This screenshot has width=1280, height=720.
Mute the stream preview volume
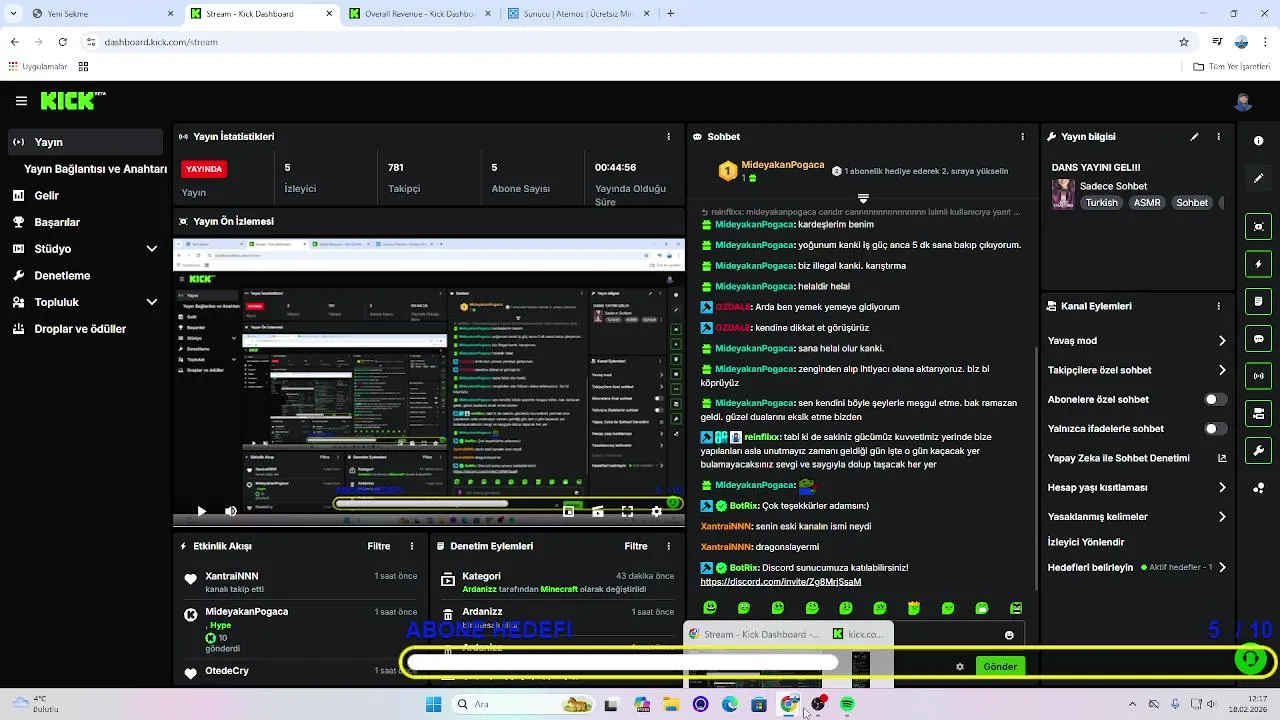click(231, 511)
